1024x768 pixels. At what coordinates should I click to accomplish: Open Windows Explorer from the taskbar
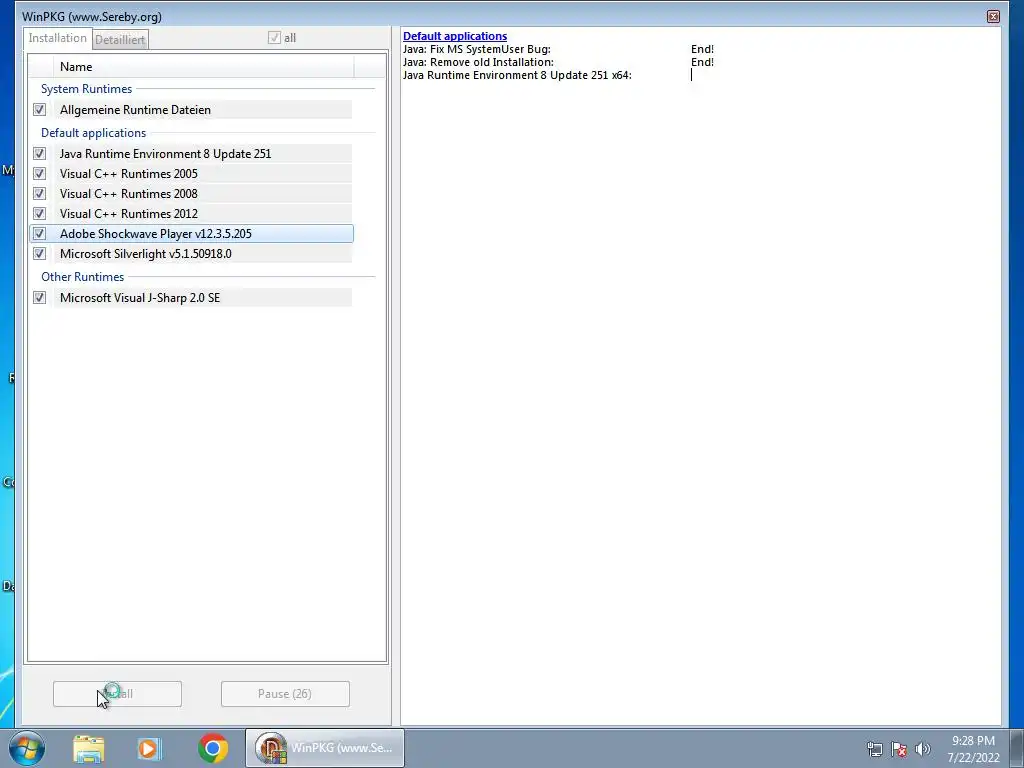(88, 748)
